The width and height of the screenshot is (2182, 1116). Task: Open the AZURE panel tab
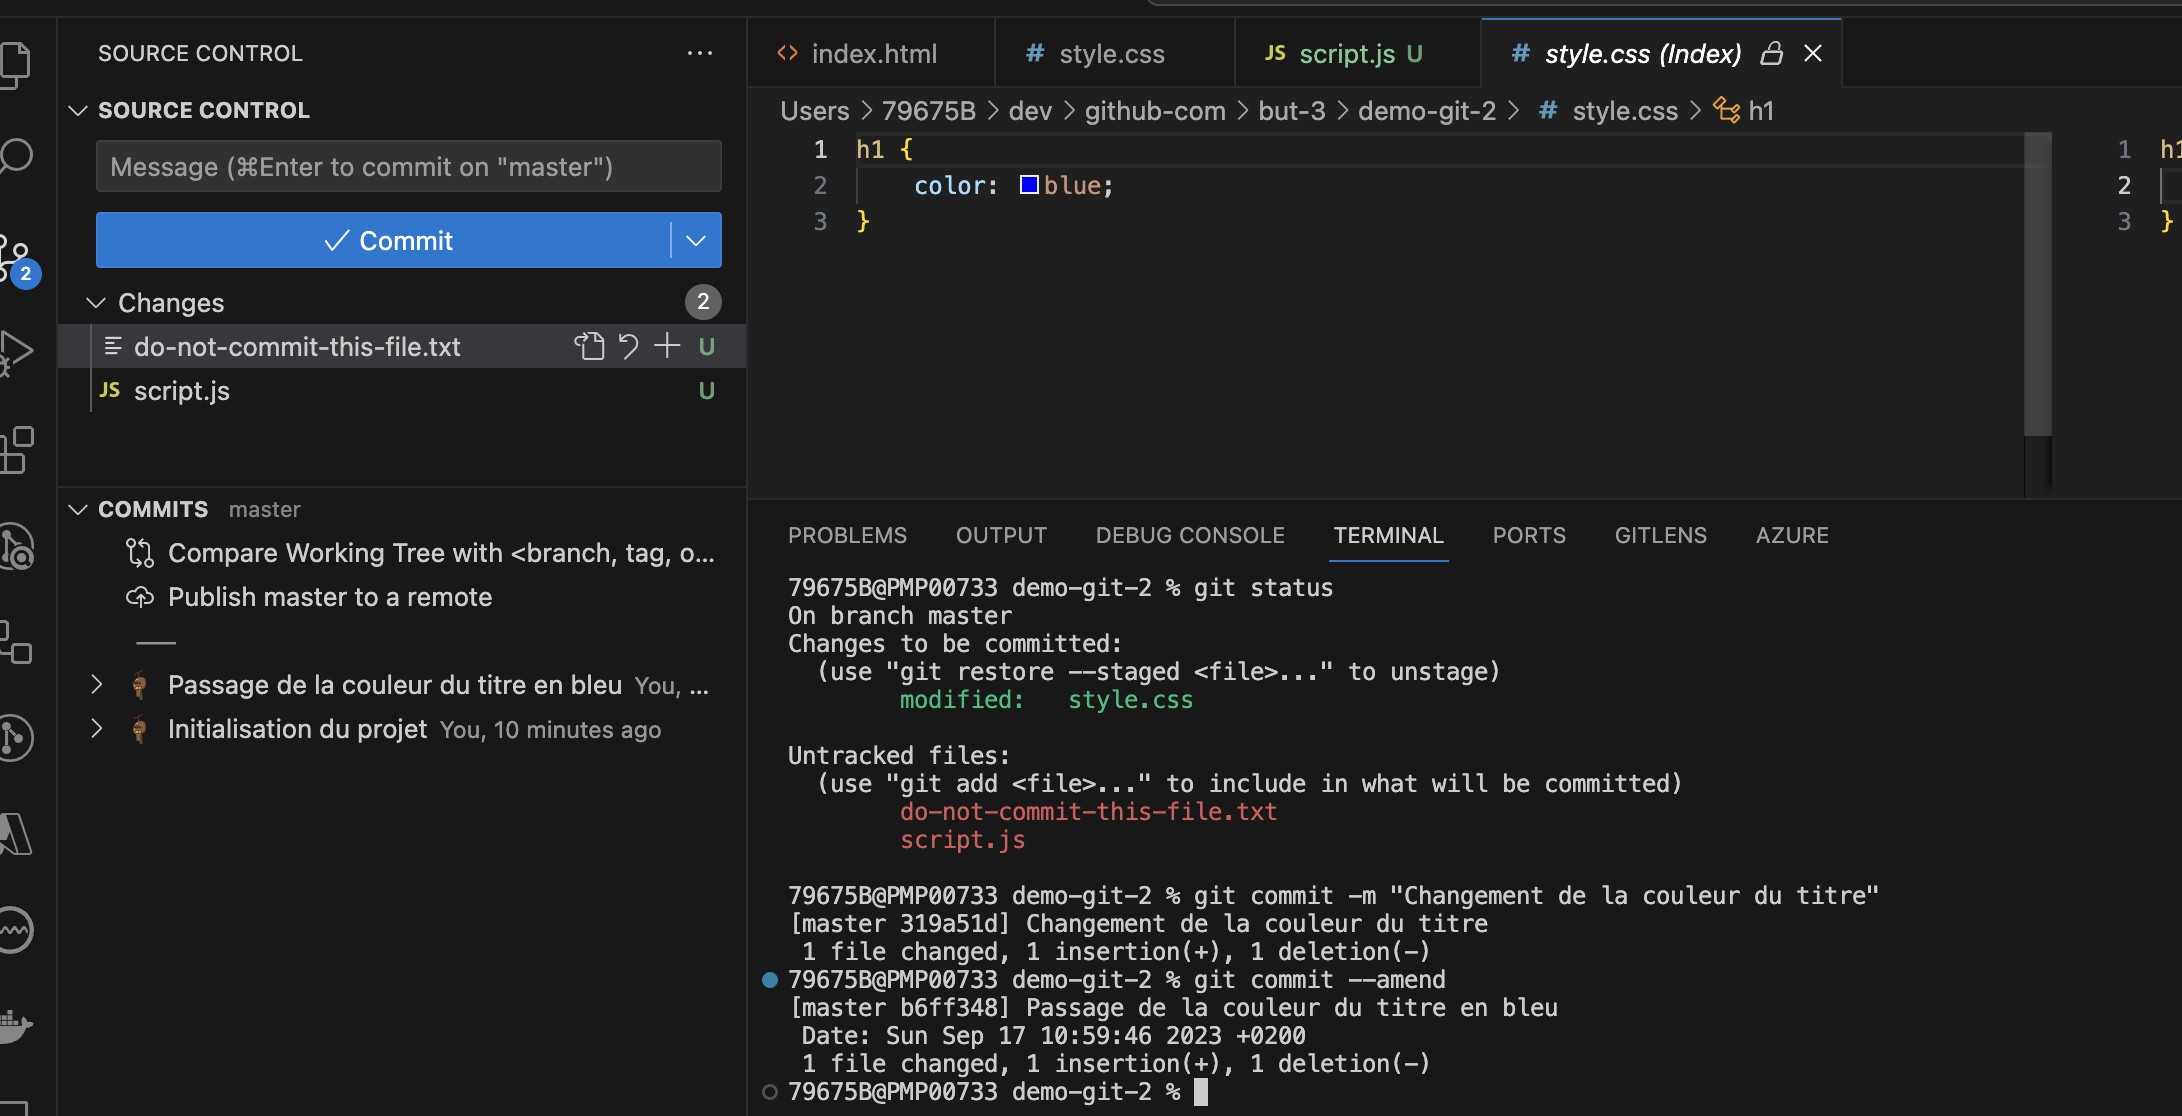tap(1792, 535)
